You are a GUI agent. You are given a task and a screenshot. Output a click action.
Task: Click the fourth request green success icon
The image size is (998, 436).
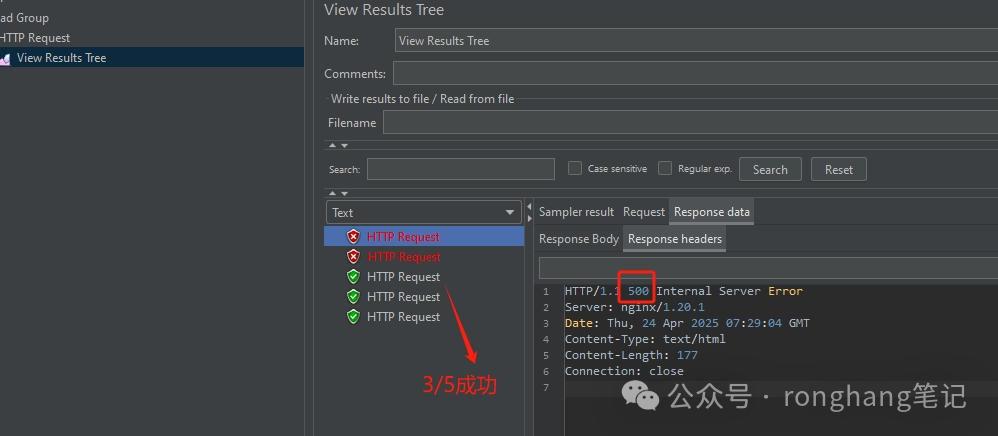click(353, 297)
